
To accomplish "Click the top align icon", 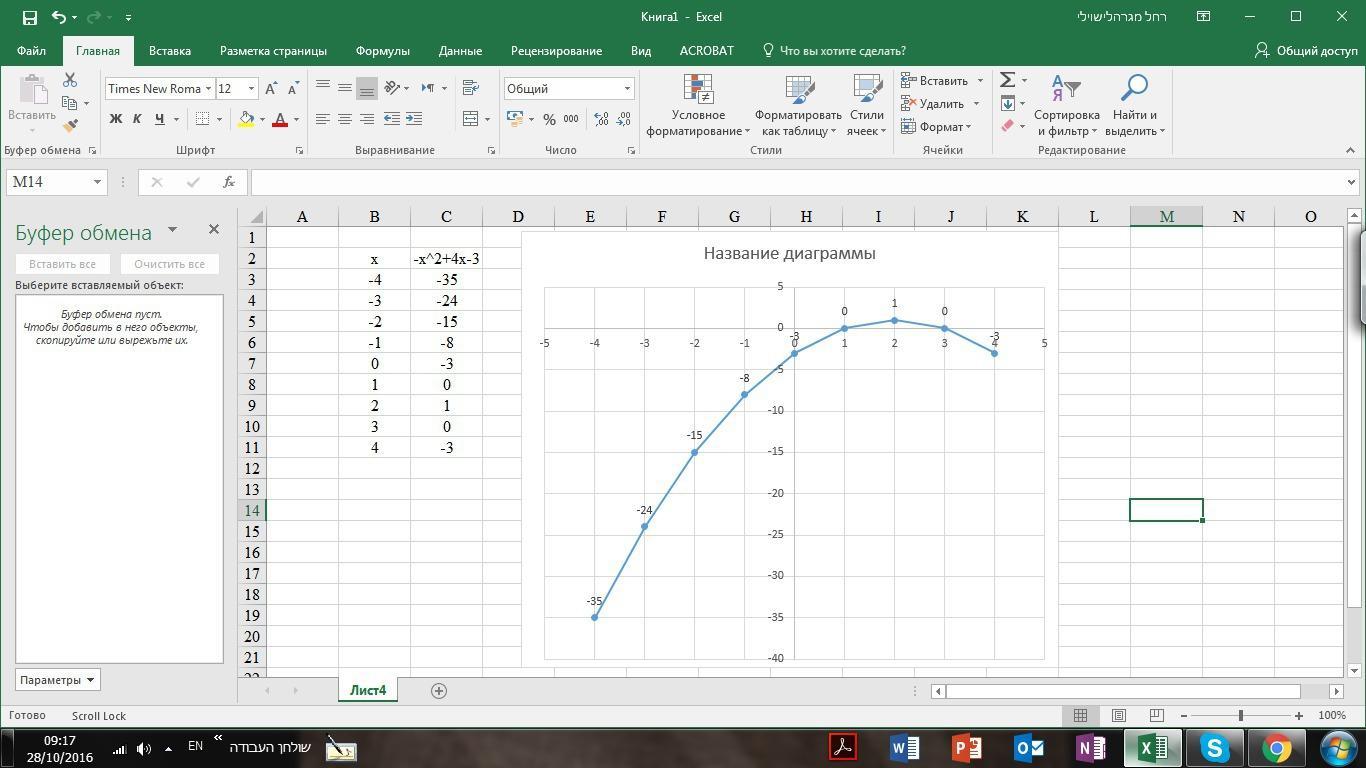I will [x=323, y=88].
